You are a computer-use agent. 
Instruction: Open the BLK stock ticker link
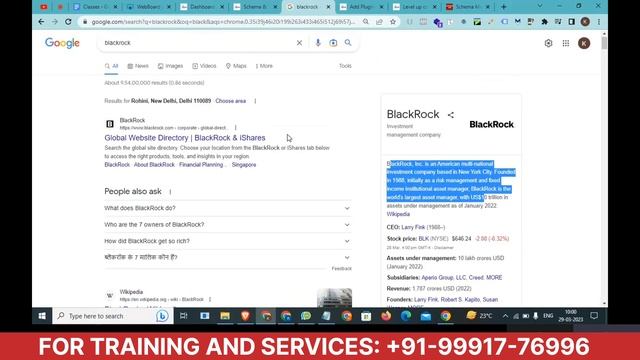point(424,239)
